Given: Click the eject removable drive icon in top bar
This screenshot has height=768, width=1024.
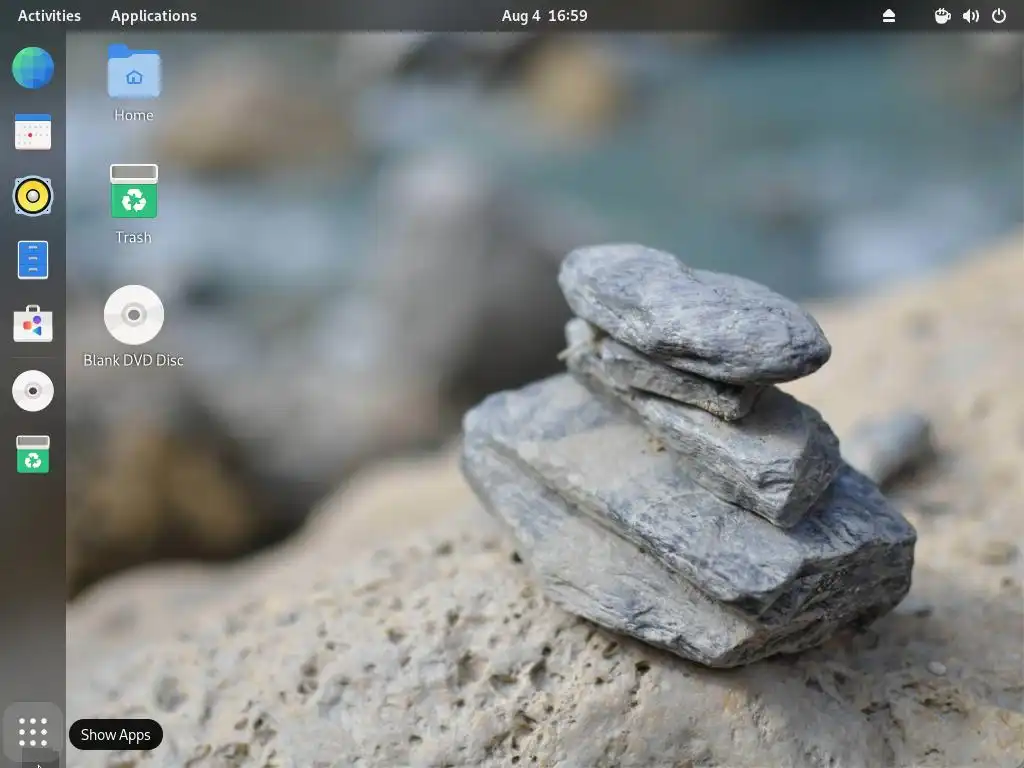Looking at the screenshot, I should (x=889, y=16).
